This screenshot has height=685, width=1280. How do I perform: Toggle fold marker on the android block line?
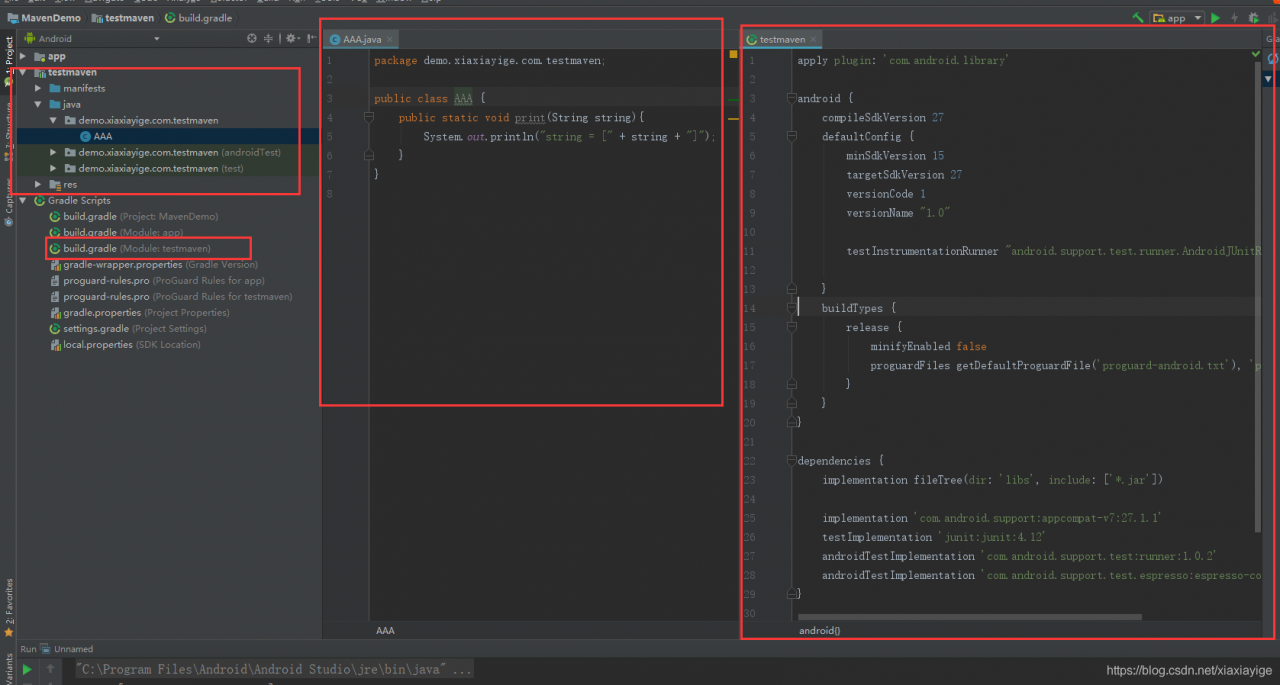click(792, 99)
